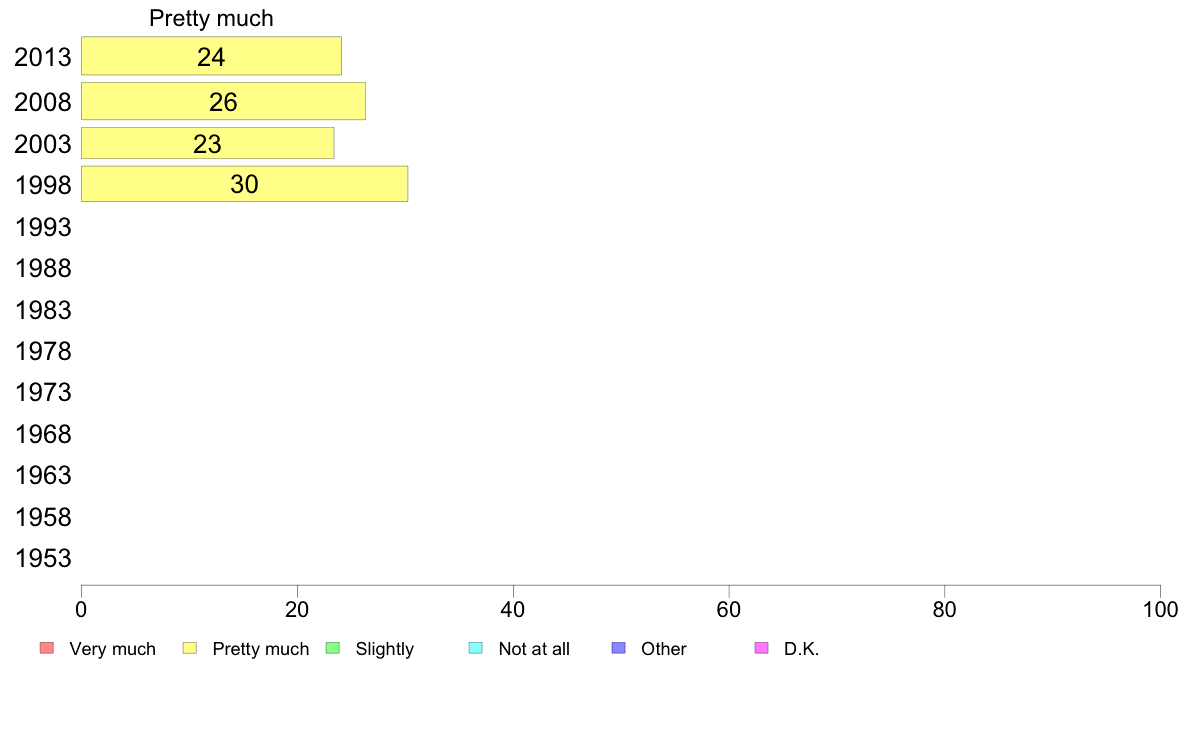Click the Very much red legend swatch
This screenshot has width=1188, height=736.
click(47, 648)
